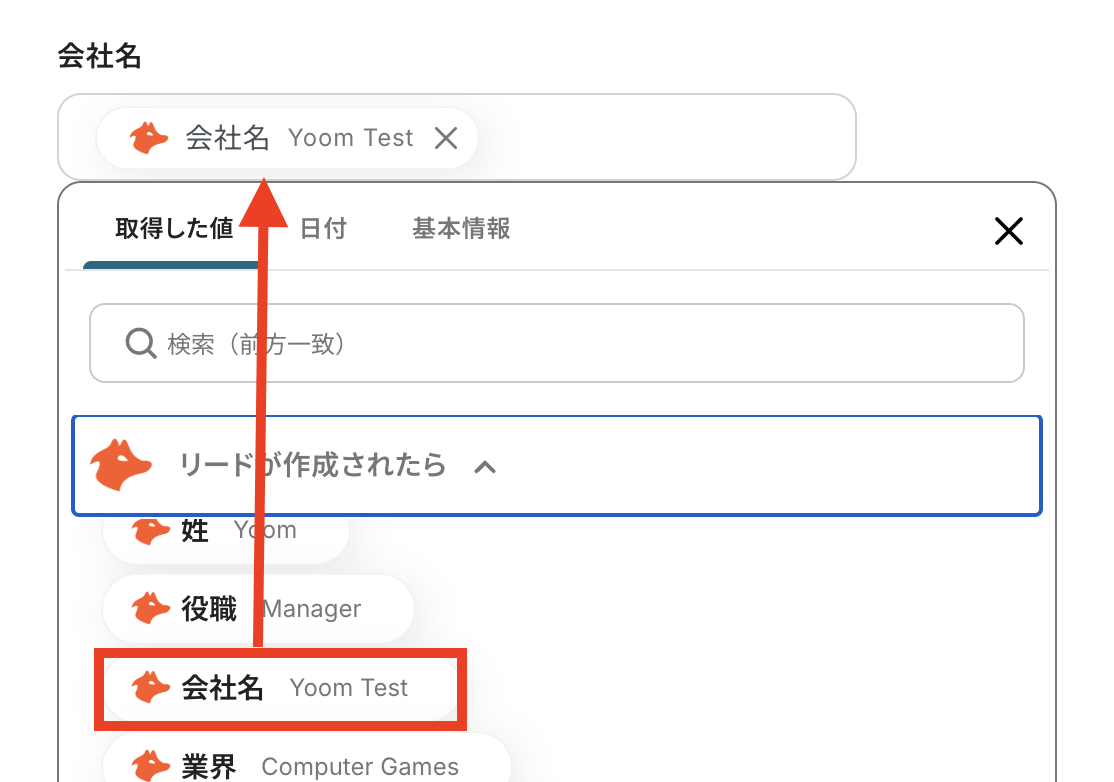Click the fox icon on リードが作成されたら

[x=121, y=465]
